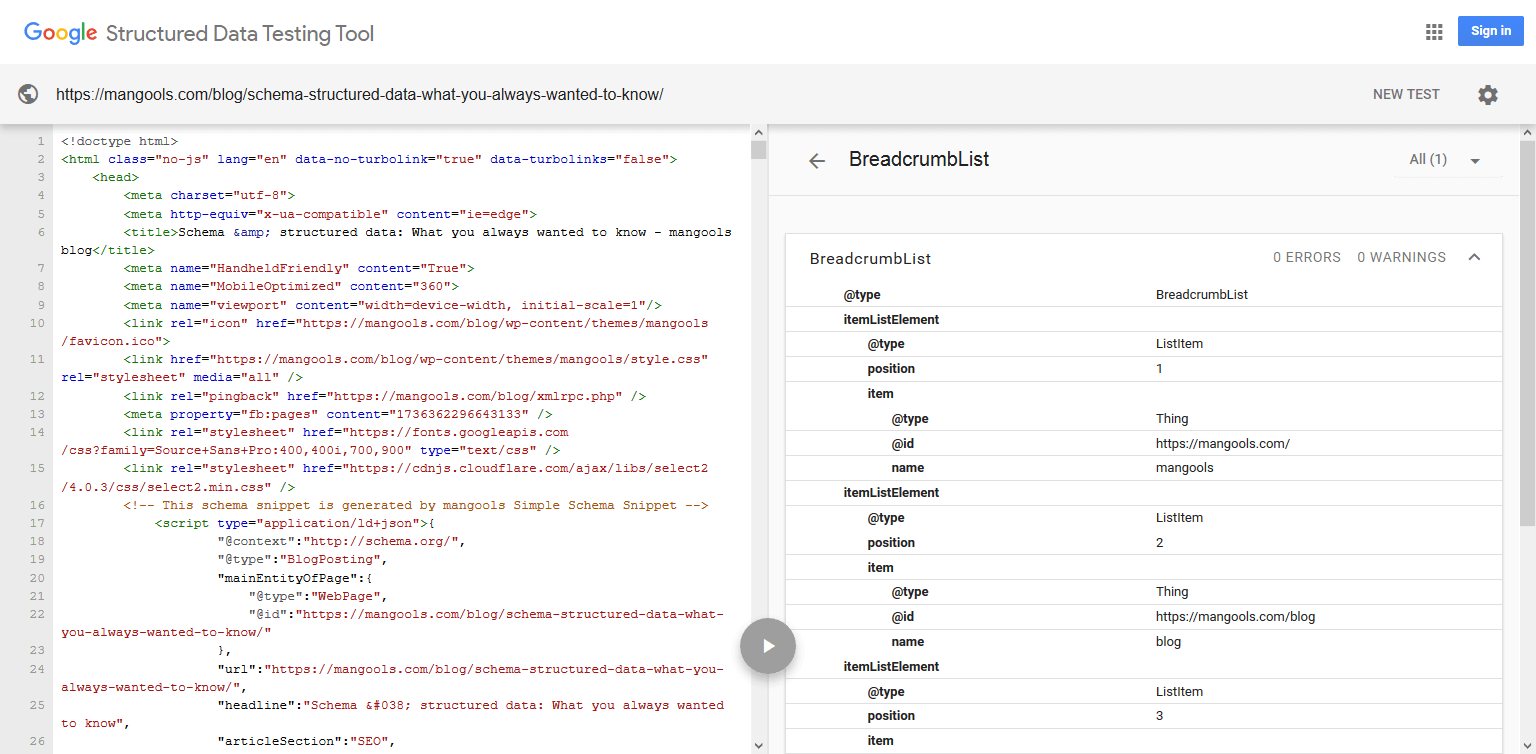The width and height of the screenshot is (1536, 754).
Task: Select the name mangools result row
Action: click(1144, 468)
